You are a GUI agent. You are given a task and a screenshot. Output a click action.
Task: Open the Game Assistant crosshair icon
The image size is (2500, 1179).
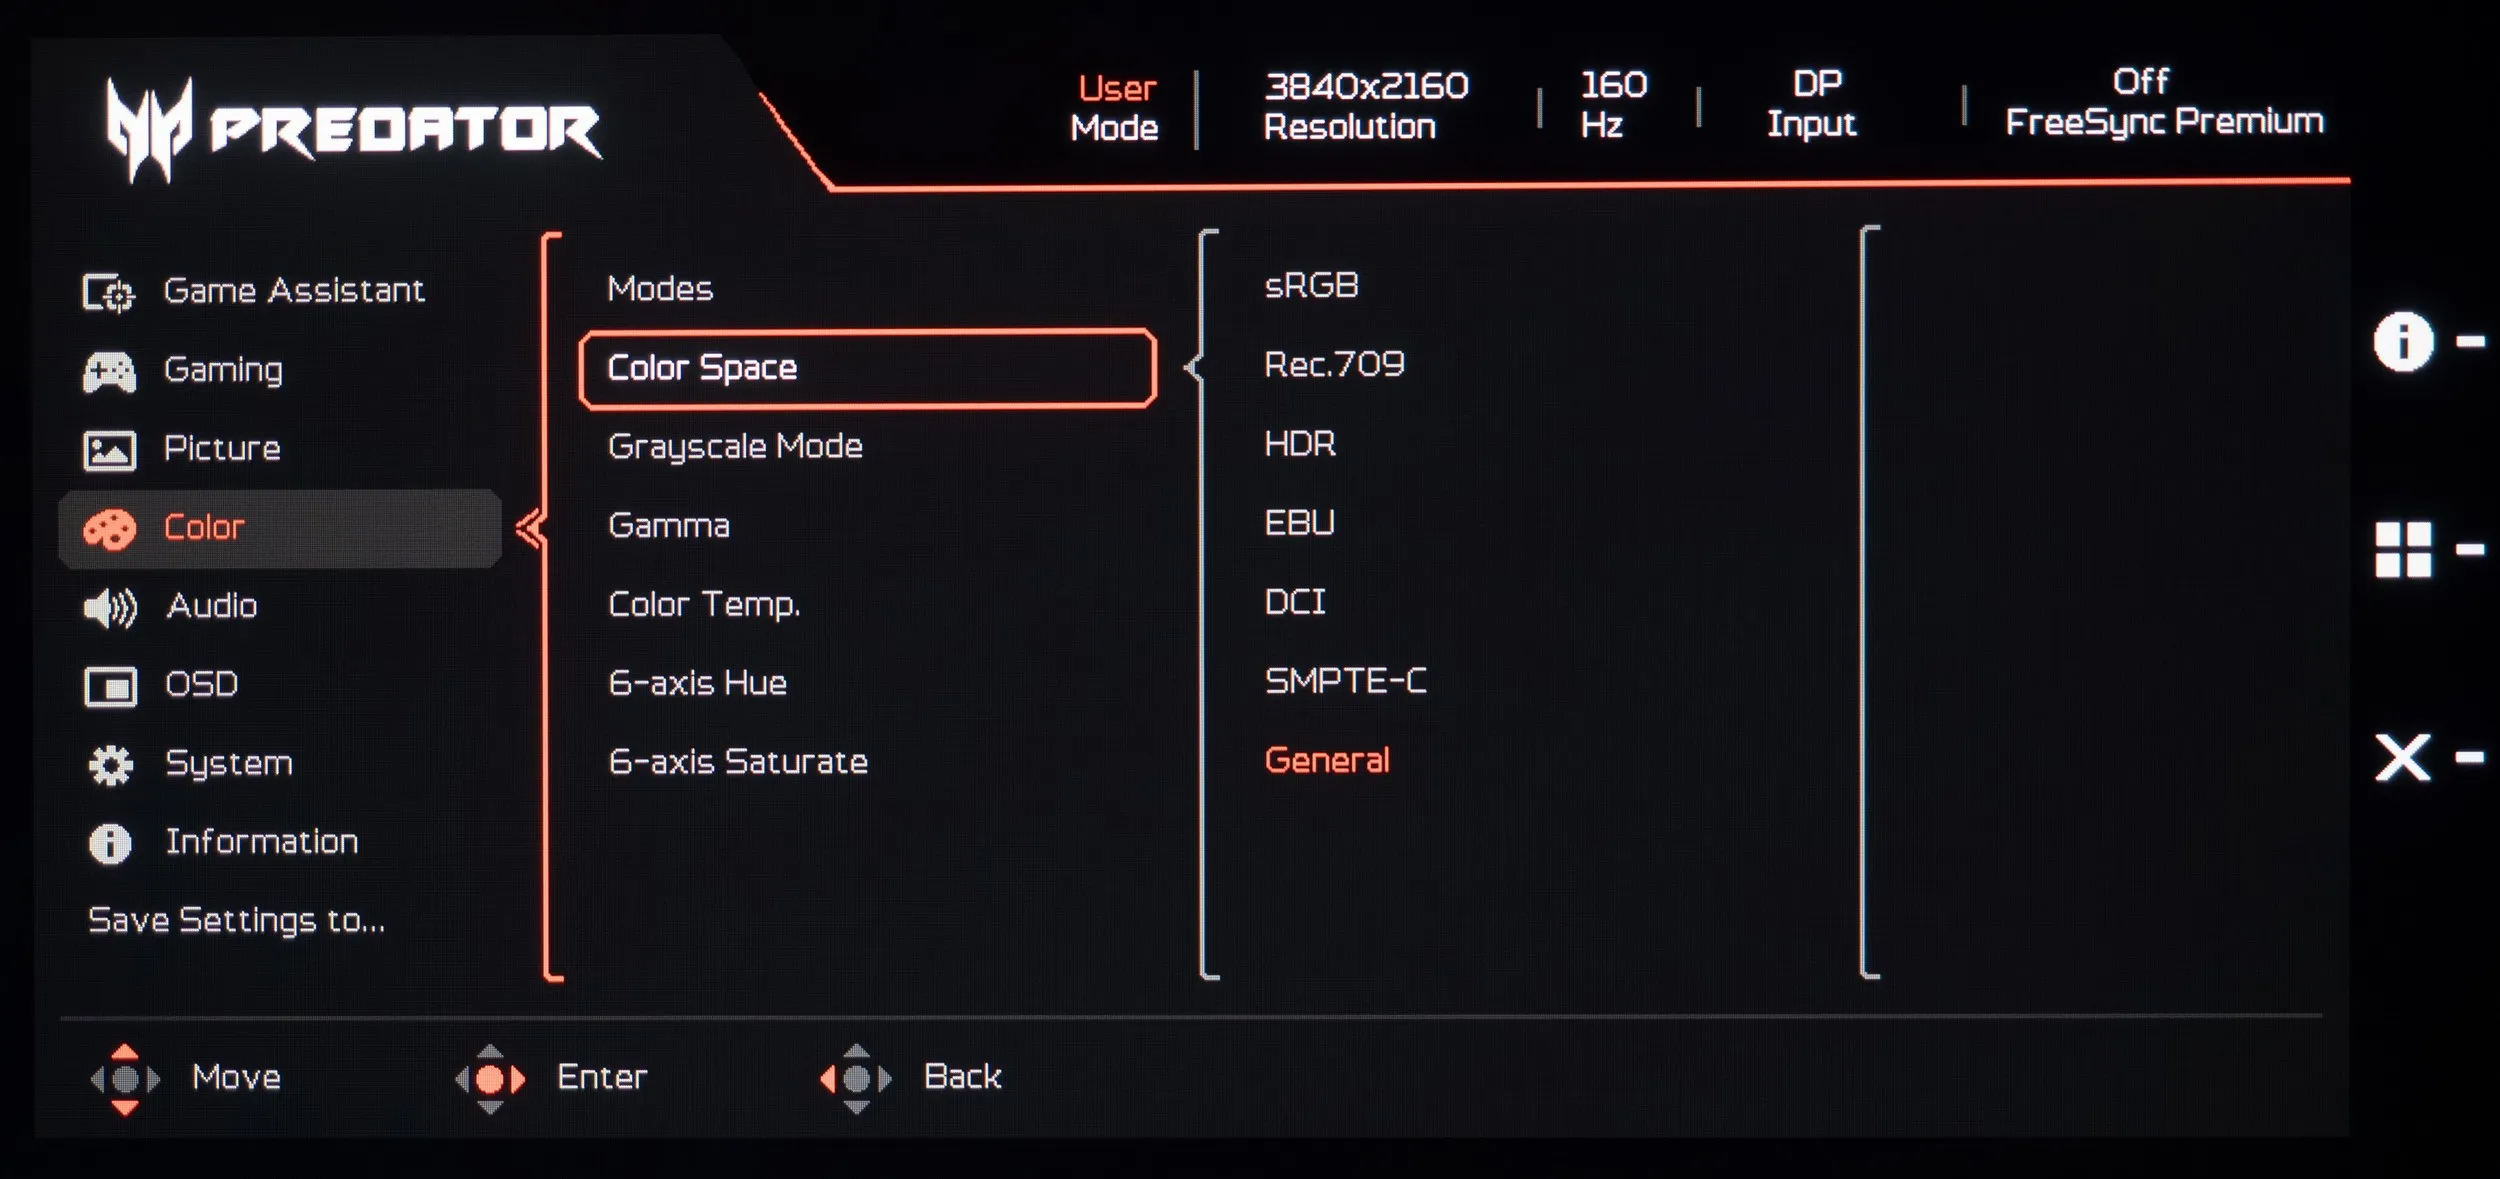click(x=108, y=292)
